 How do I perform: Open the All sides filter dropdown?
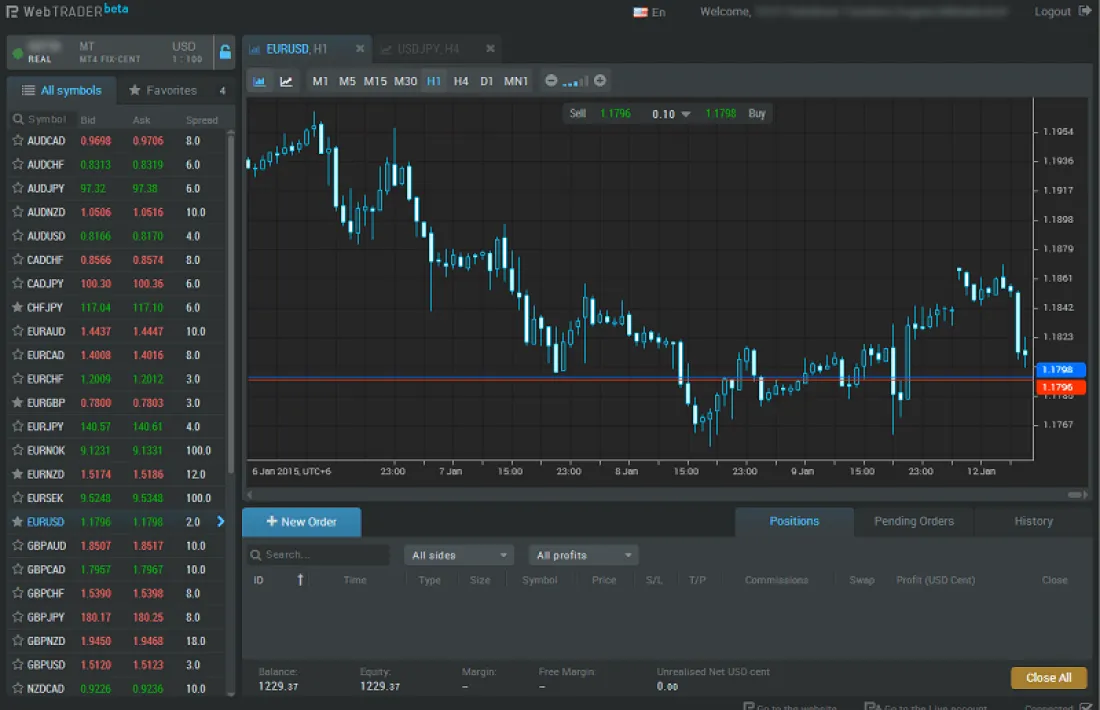pos(459,555)
